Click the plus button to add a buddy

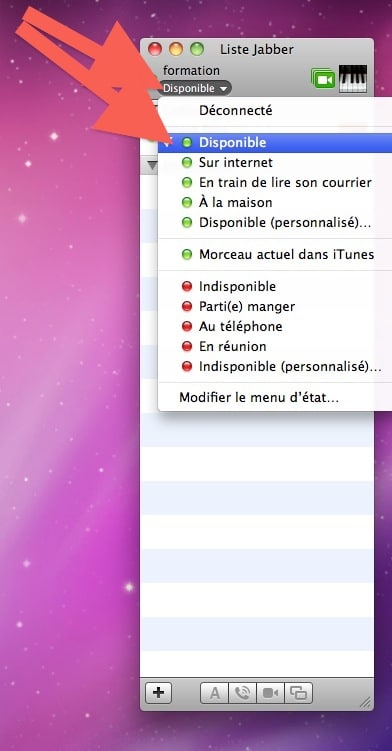point(158,693)
